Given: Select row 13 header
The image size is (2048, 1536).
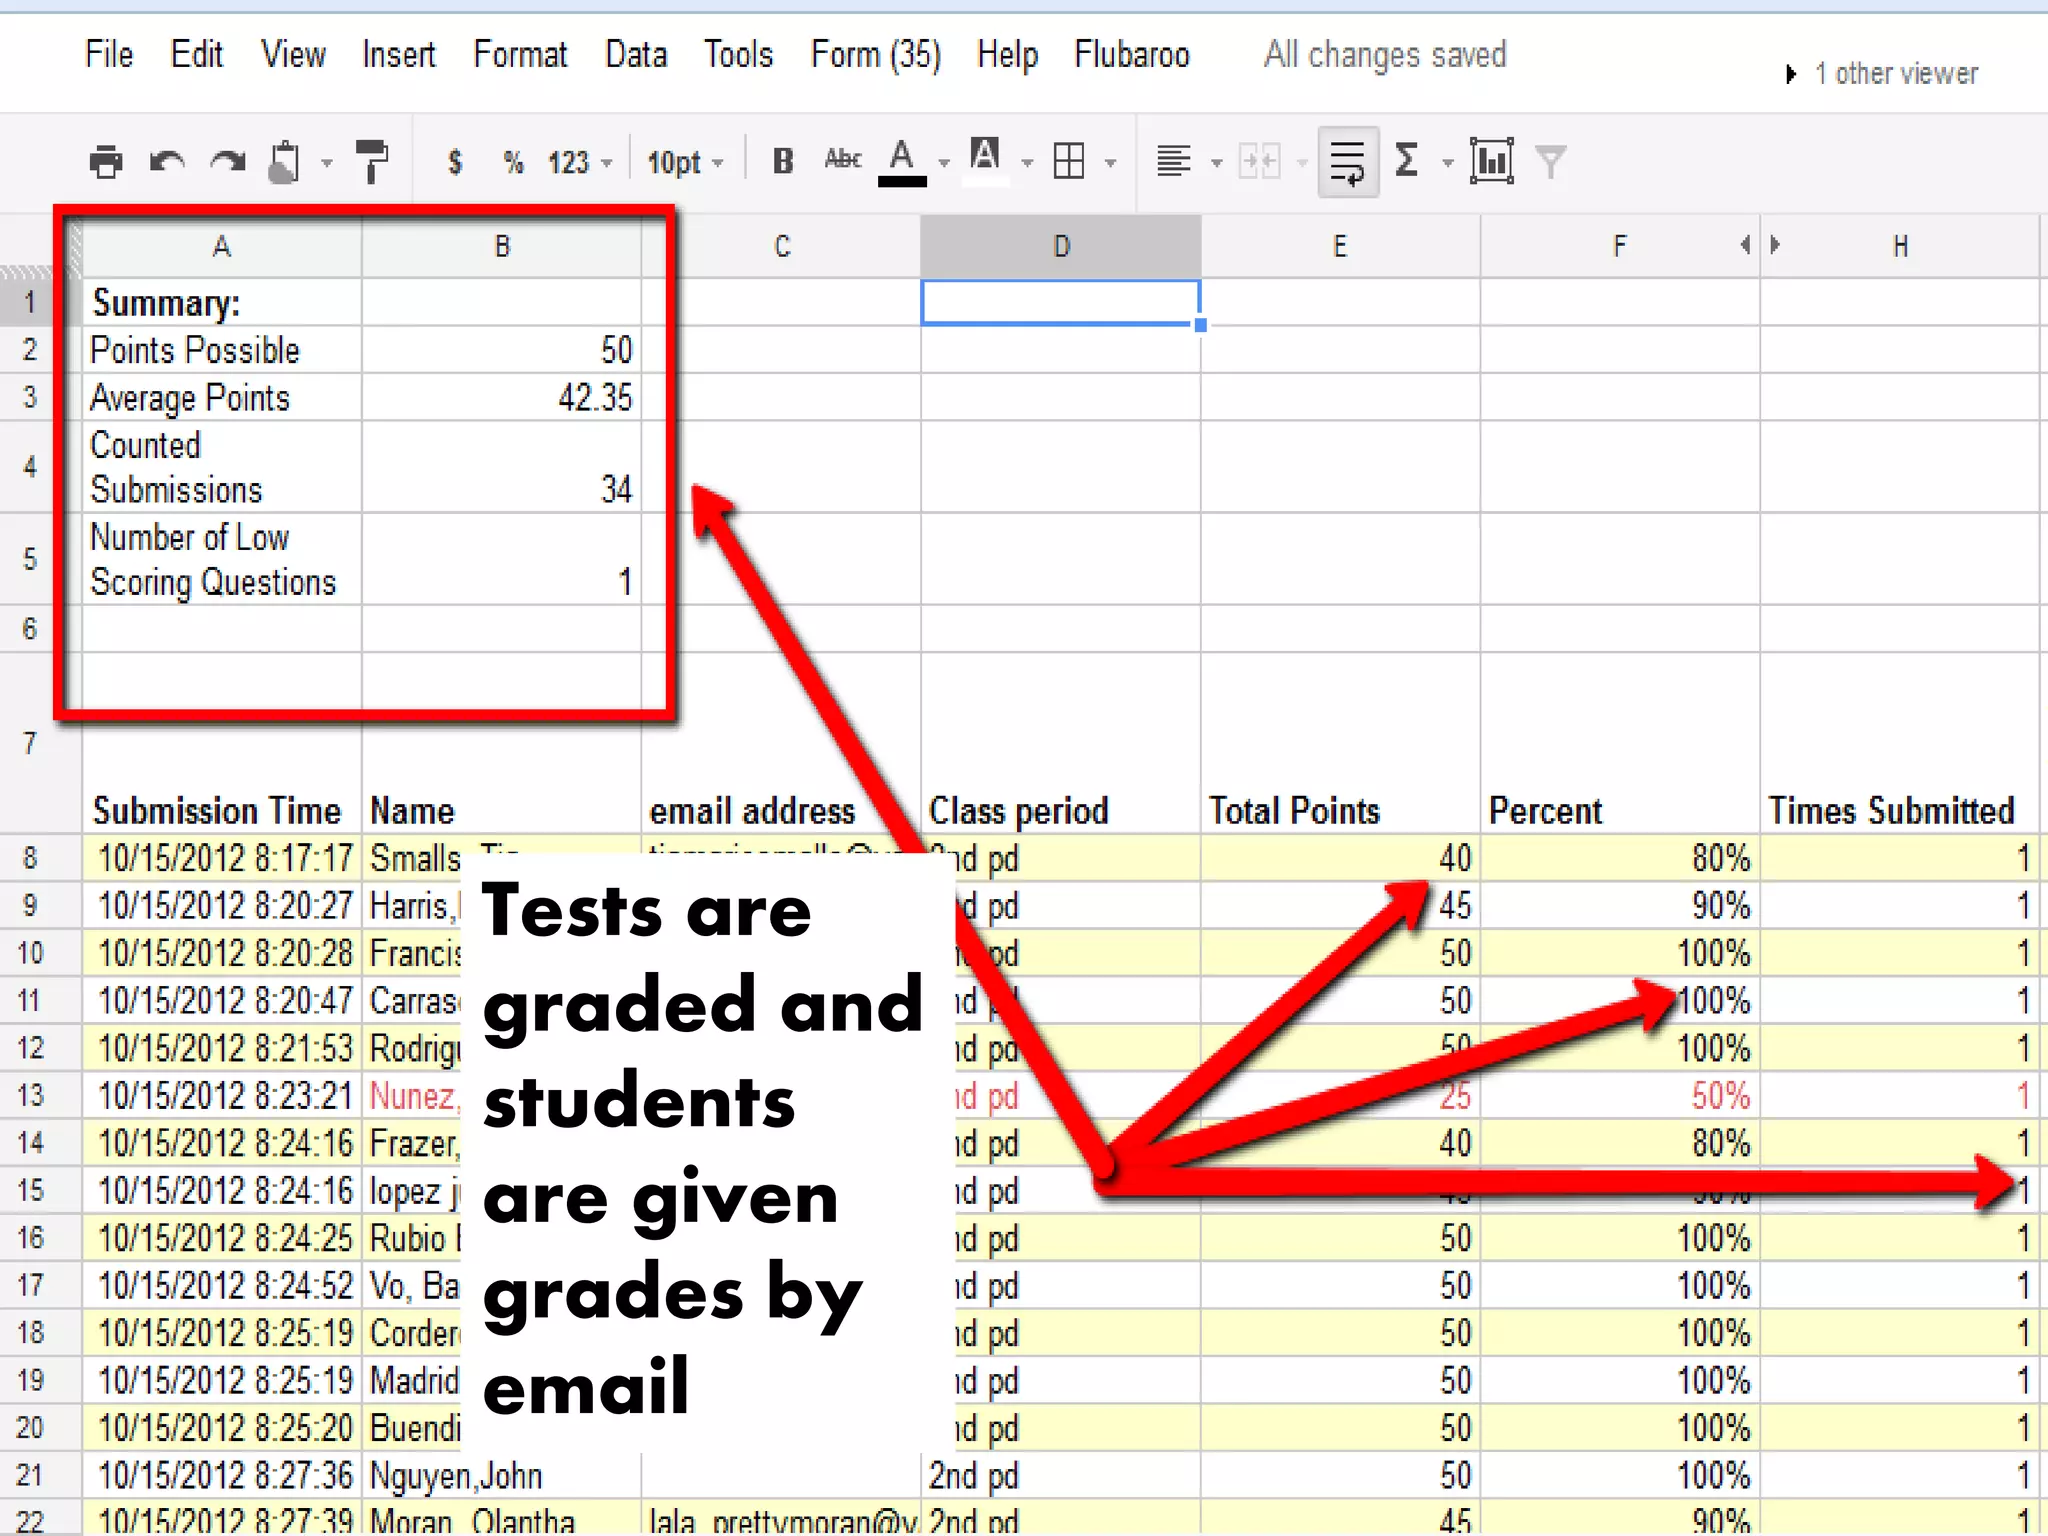Looking at the screenshot, I should coord(30,1095).
